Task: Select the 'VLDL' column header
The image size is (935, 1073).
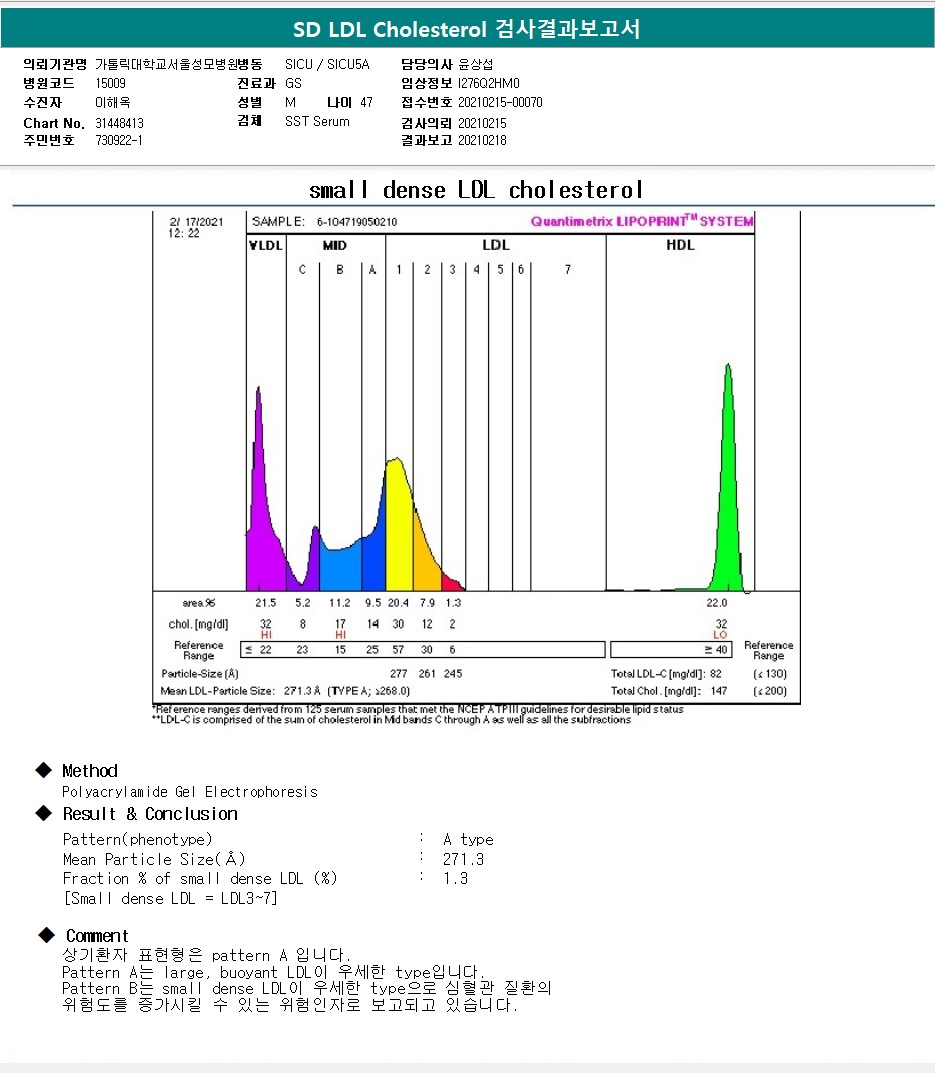Action: tap(266, 245)
